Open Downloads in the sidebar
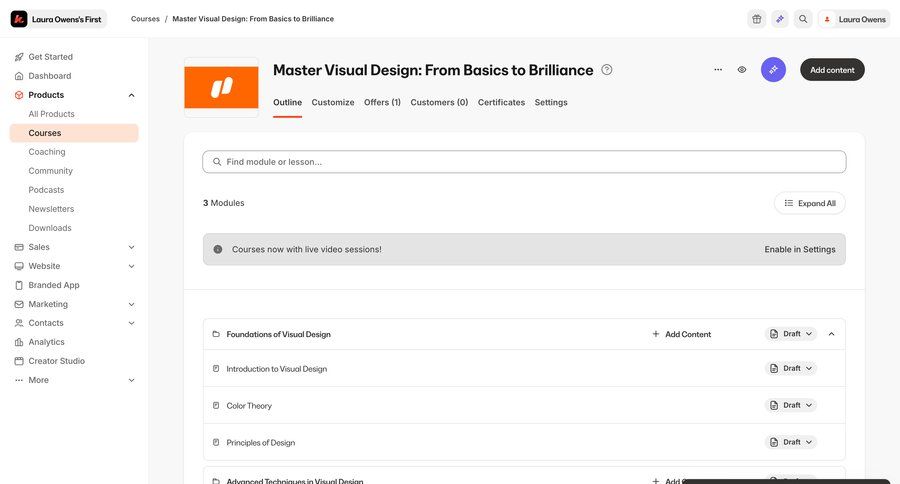900x484 pixels. pos(50,227)
